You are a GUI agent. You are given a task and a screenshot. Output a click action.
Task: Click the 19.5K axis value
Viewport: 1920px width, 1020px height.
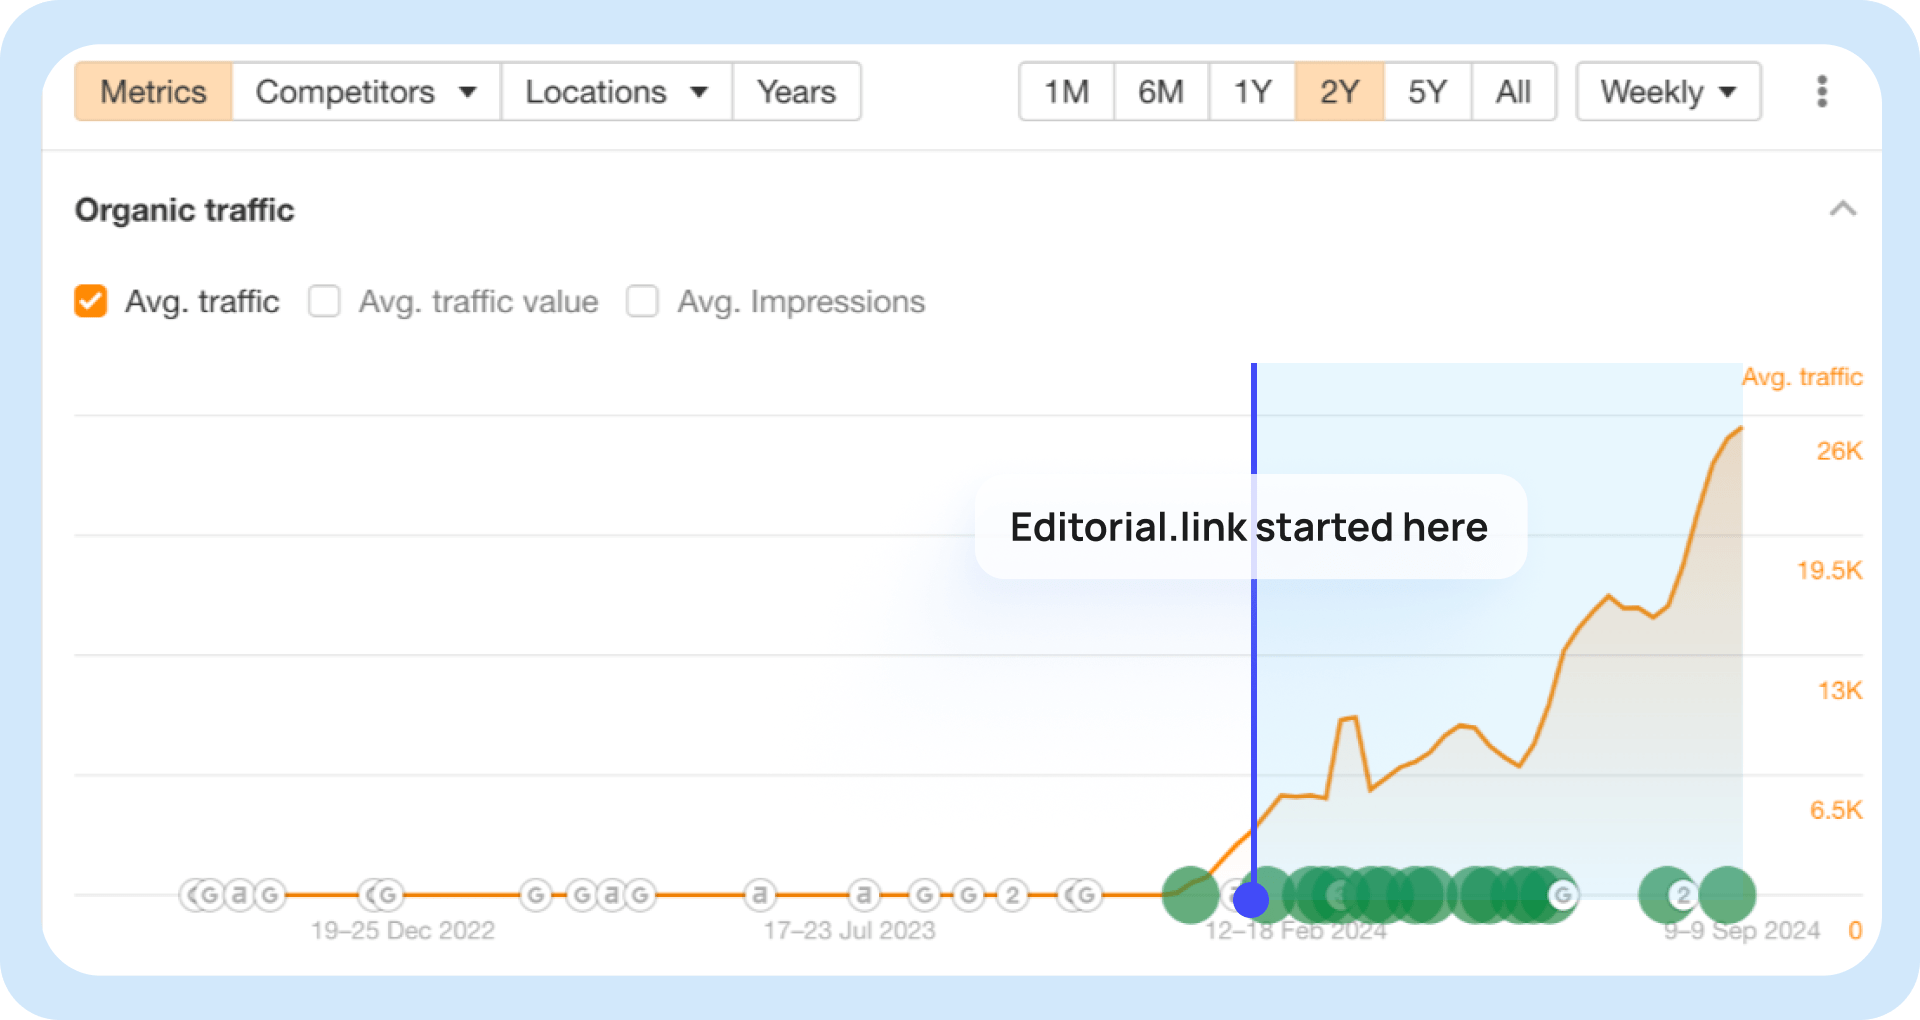click(x=1830, y=571)
